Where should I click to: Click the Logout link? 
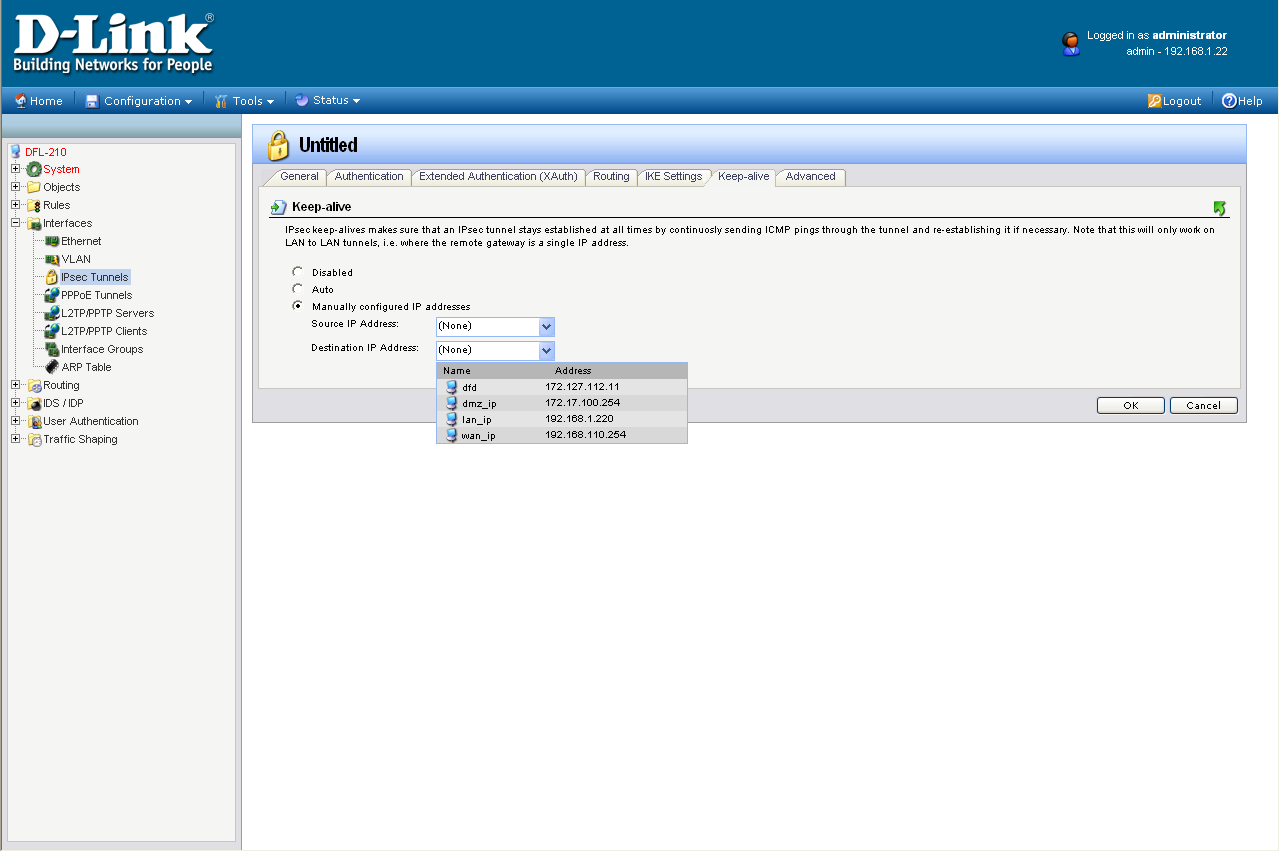coord(1174,101)
